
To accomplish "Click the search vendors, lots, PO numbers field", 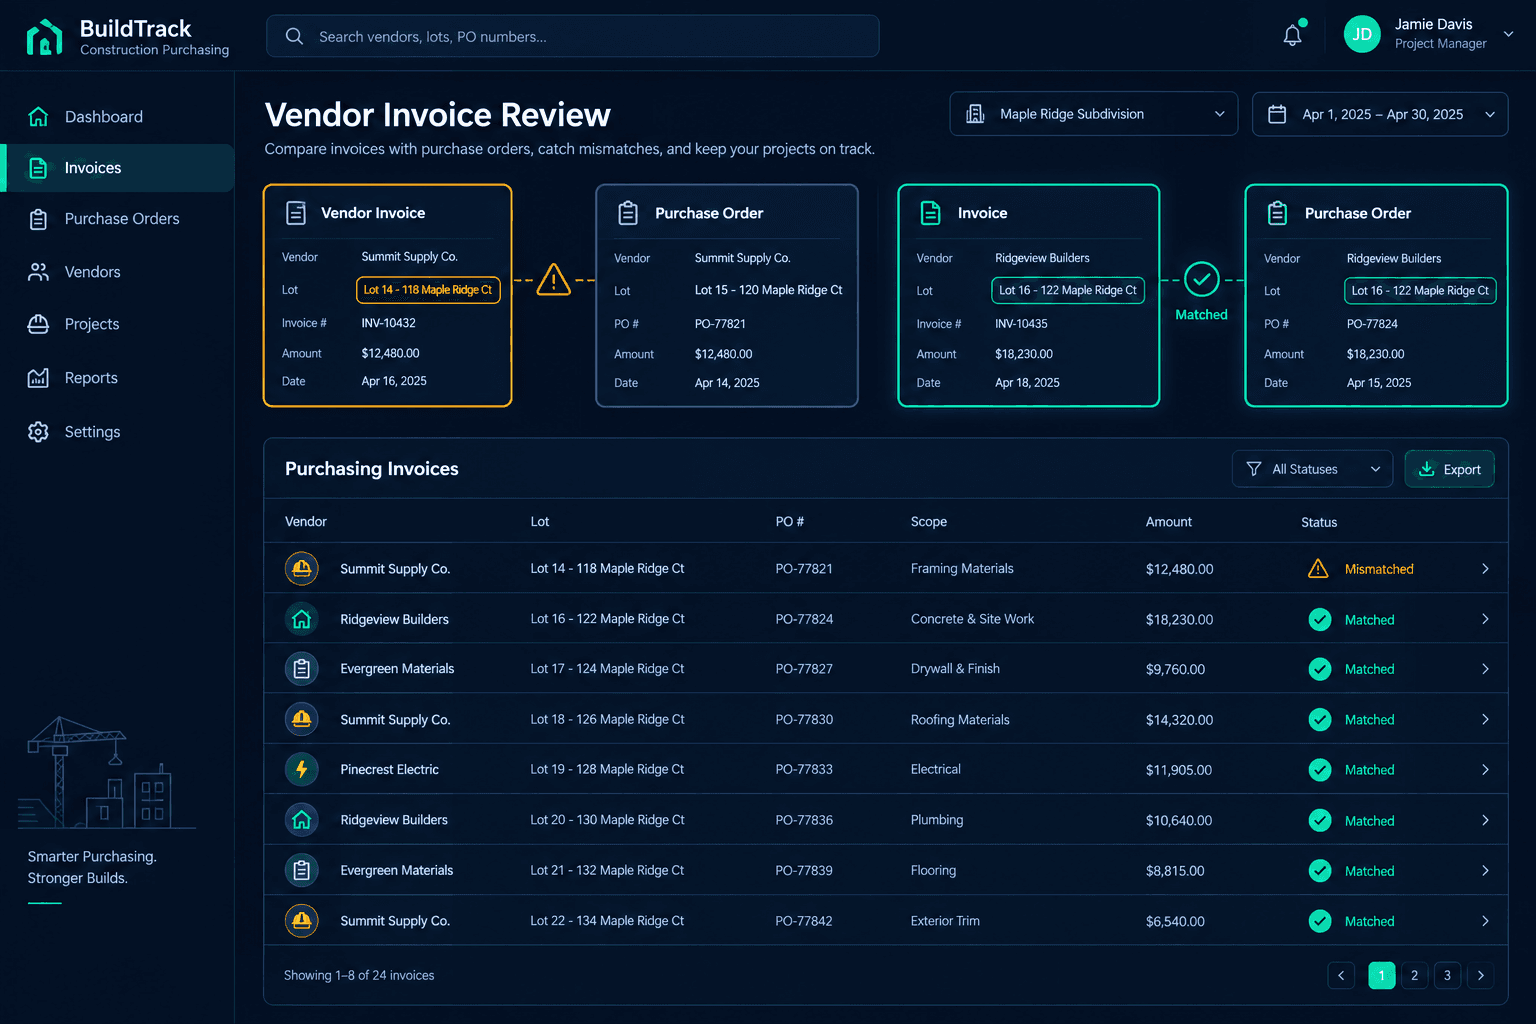I will coord(573,36).
